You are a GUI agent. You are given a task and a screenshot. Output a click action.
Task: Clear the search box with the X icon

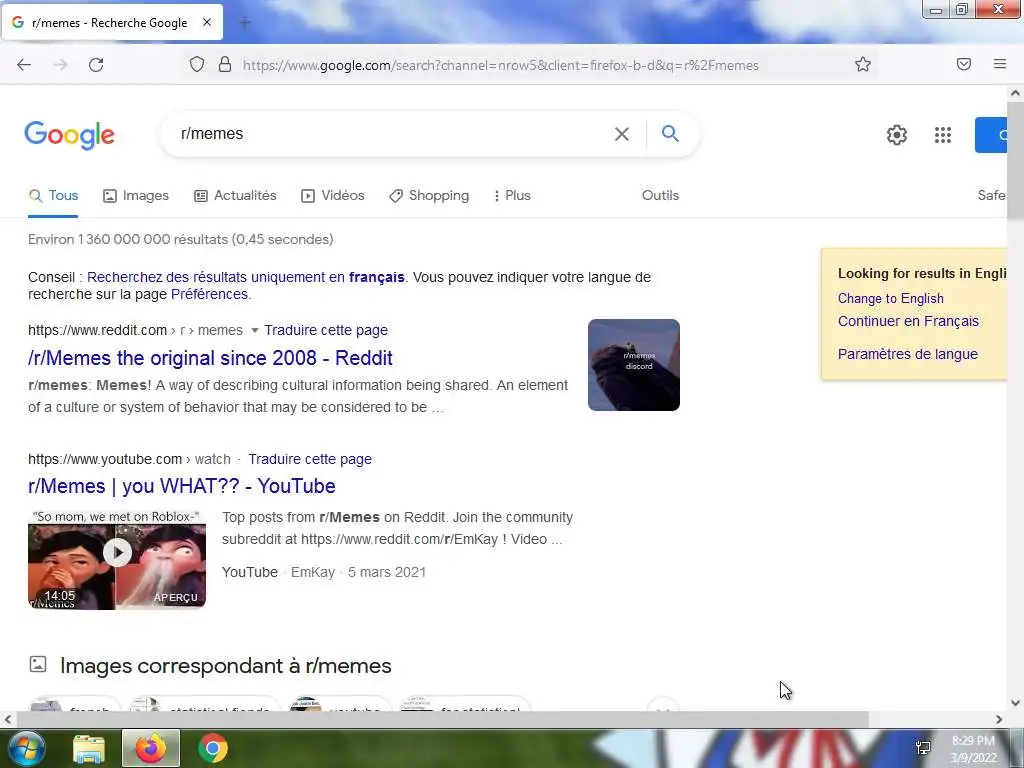[x=622, y=134]
